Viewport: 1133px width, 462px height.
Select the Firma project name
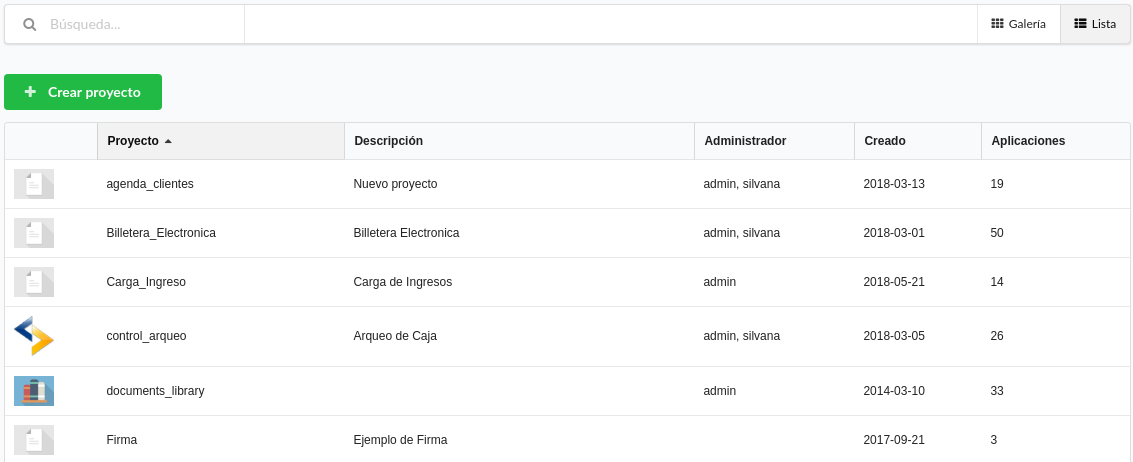(121, 440)
